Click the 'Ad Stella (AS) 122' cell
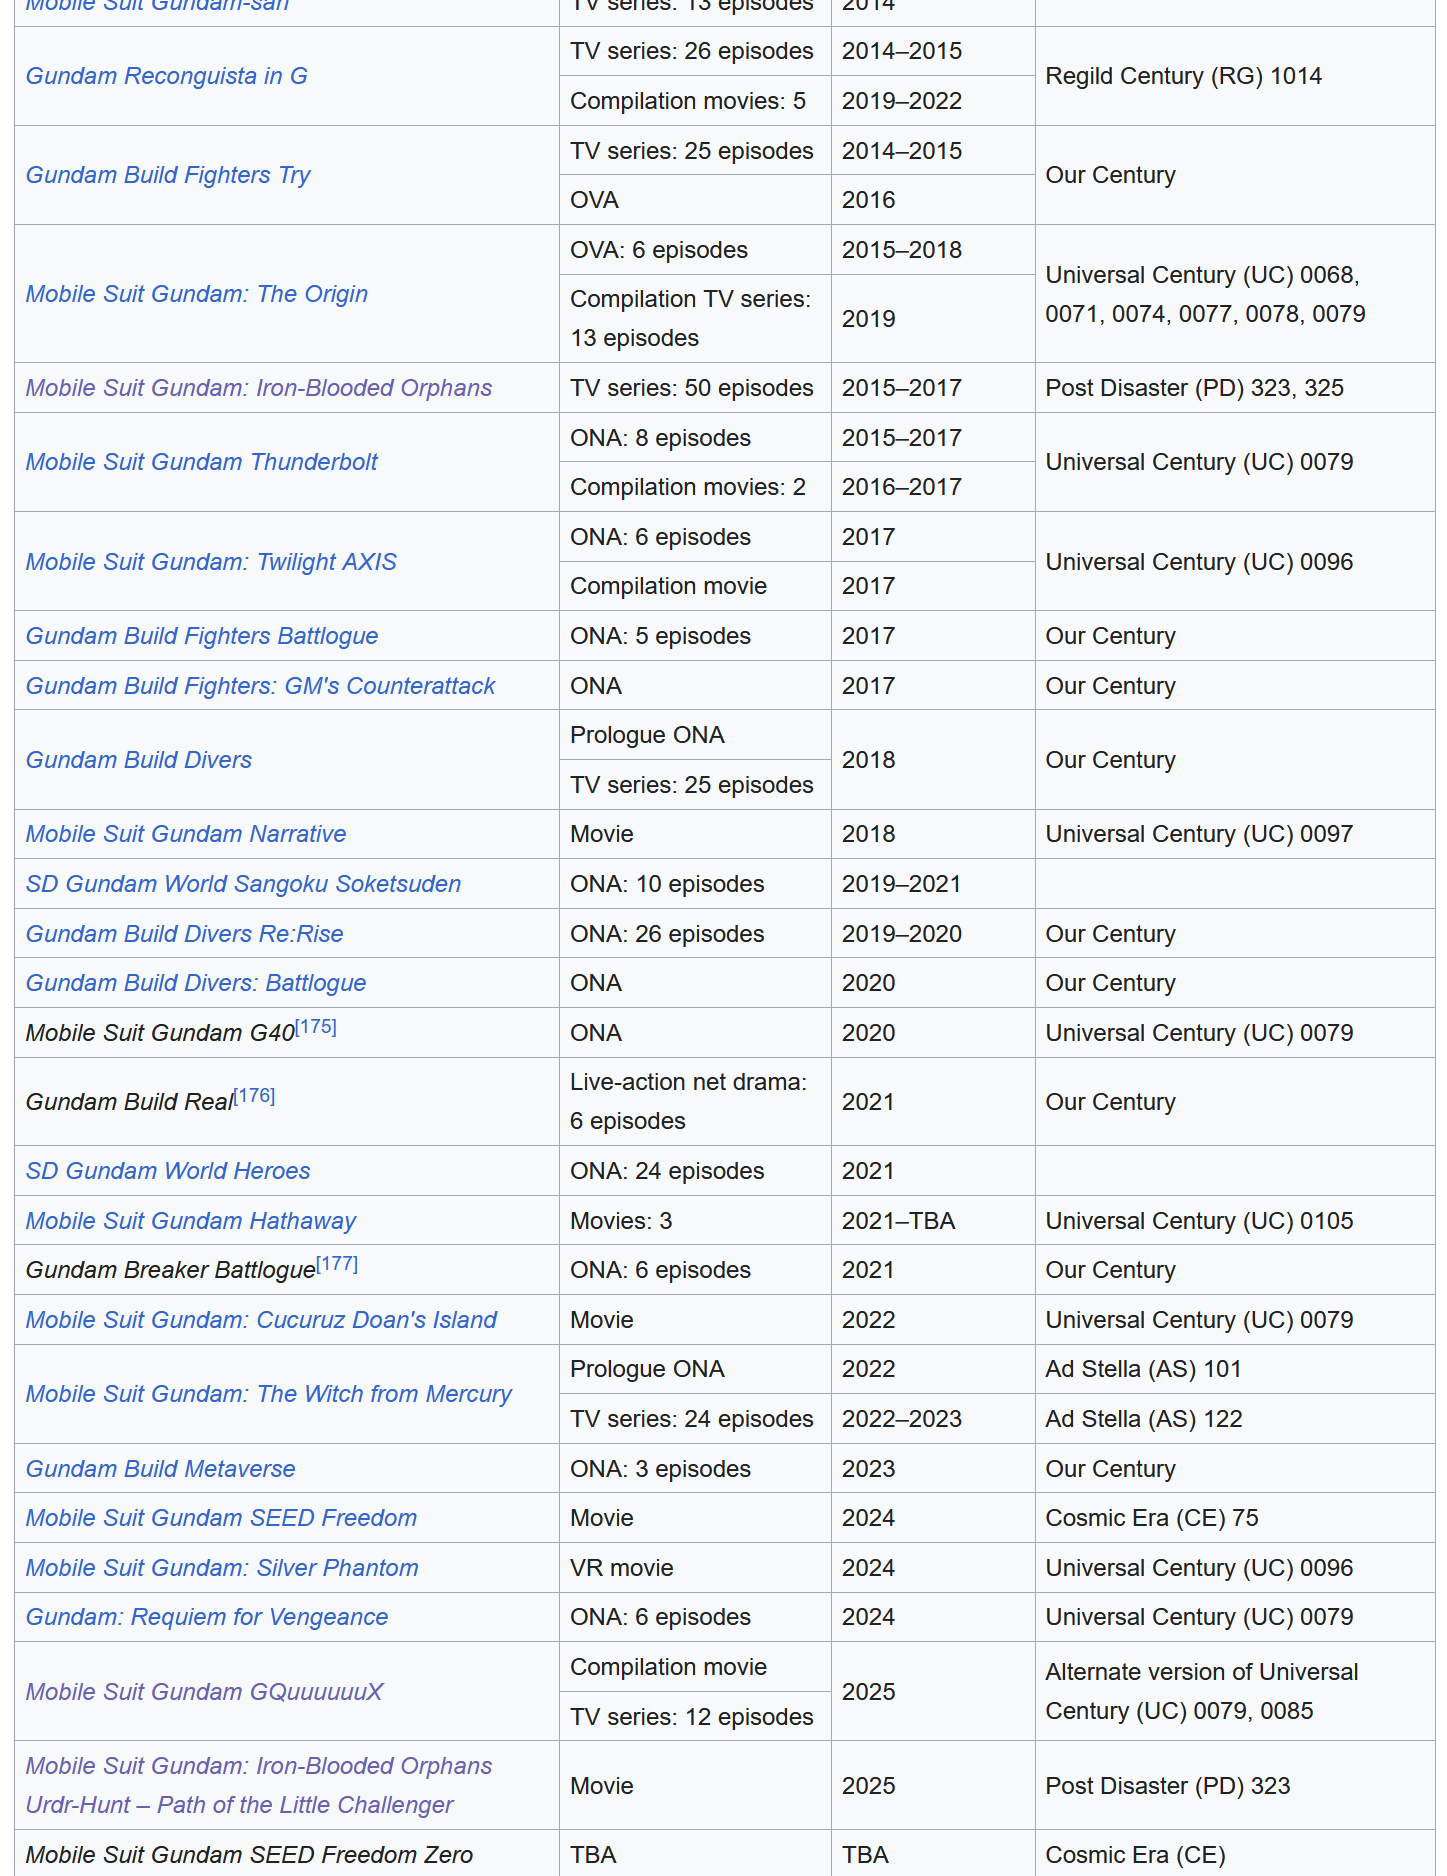This screenshot has height=1876, width=1447. click(x=1235, y=1419)
